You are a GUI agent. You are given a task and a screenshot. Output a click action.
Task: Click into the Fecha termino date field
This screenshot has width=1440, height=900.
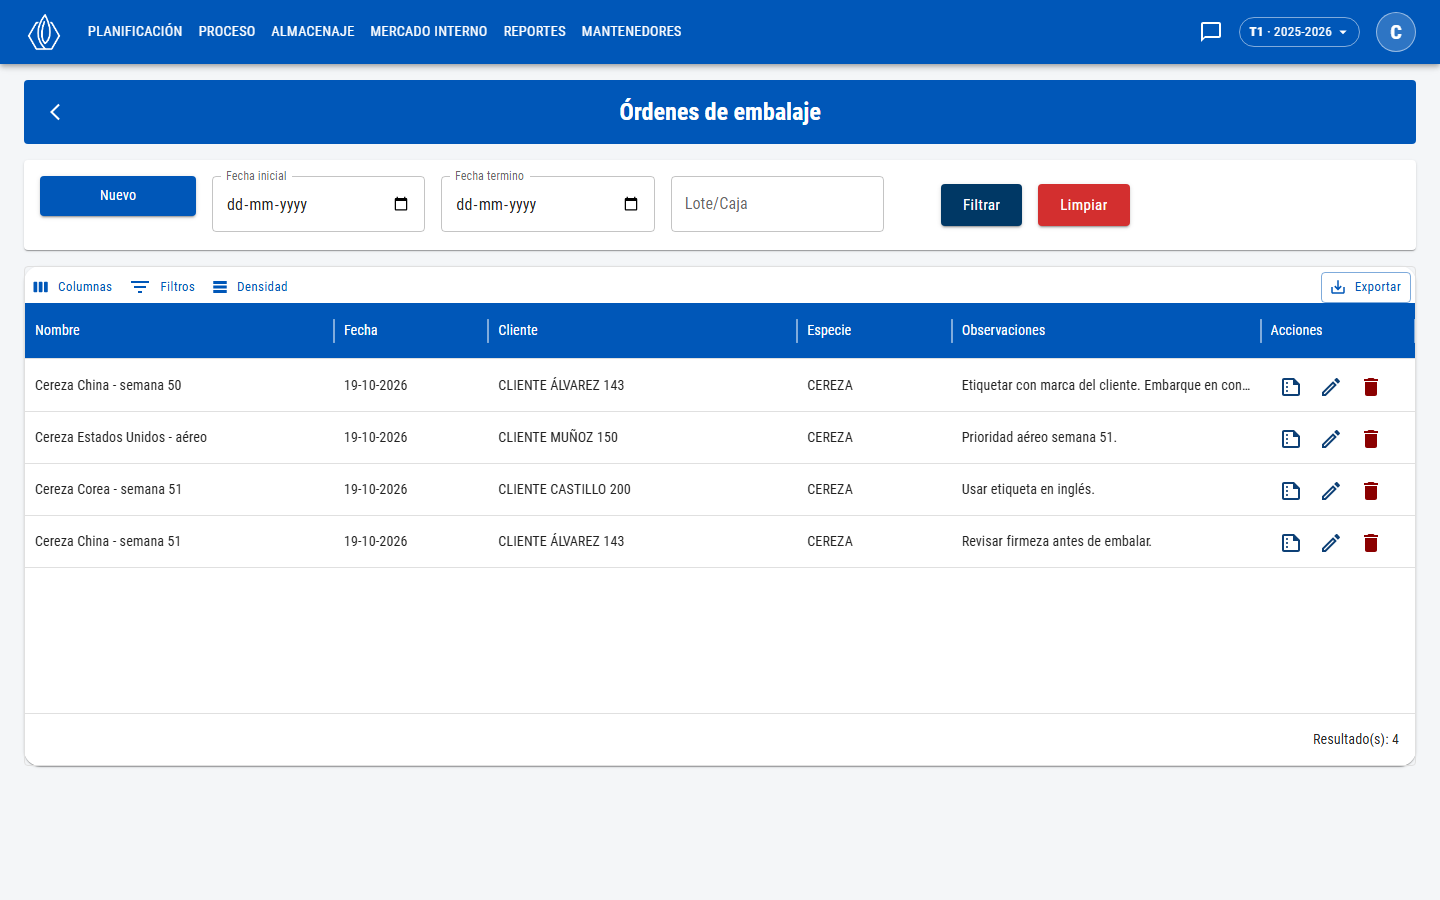pos(548,204)
